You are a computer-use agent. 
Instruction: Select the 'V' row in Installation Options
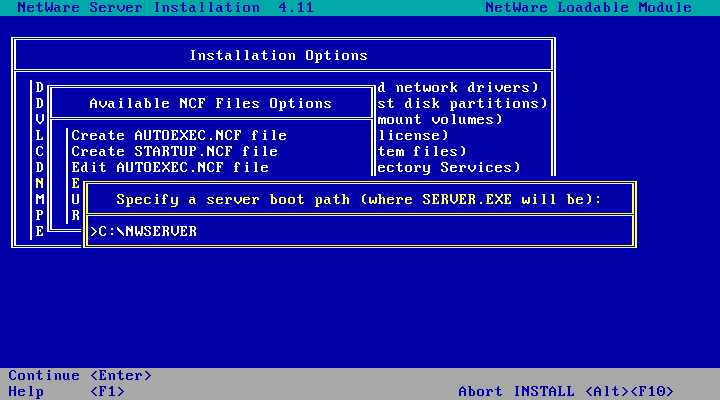coord(39,119)
